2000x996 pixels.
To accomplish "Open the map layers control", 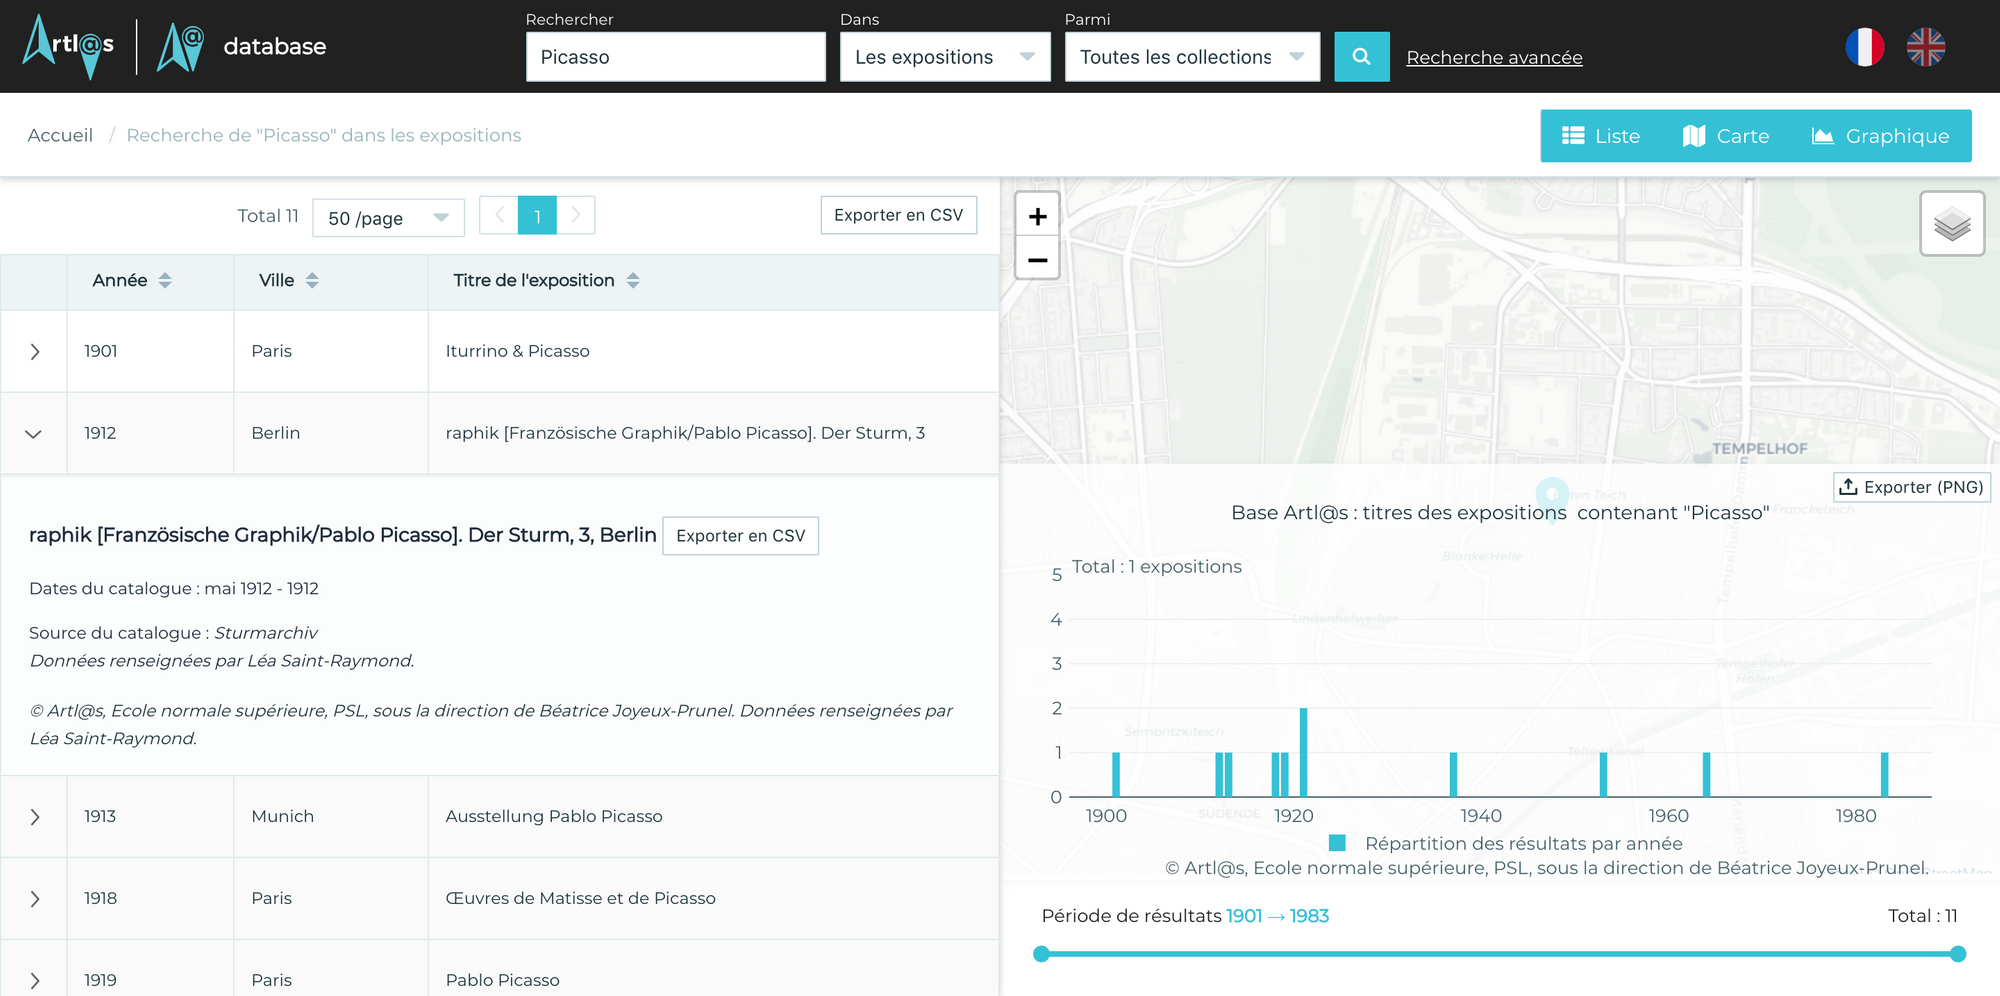I will [1951, 224].
